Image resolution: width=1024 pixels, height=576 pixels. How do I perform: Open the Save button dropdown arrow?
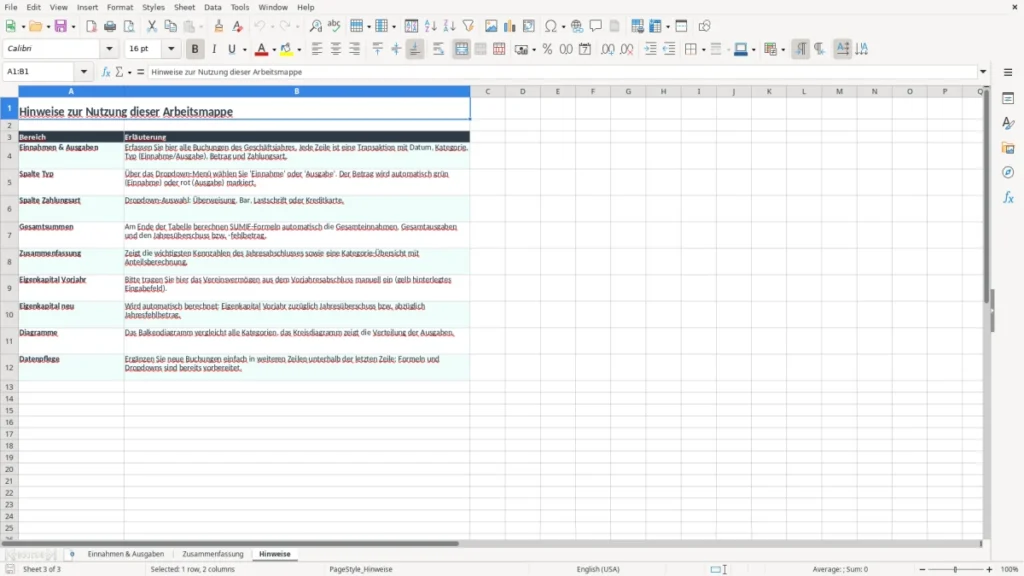tap(73, 27)
